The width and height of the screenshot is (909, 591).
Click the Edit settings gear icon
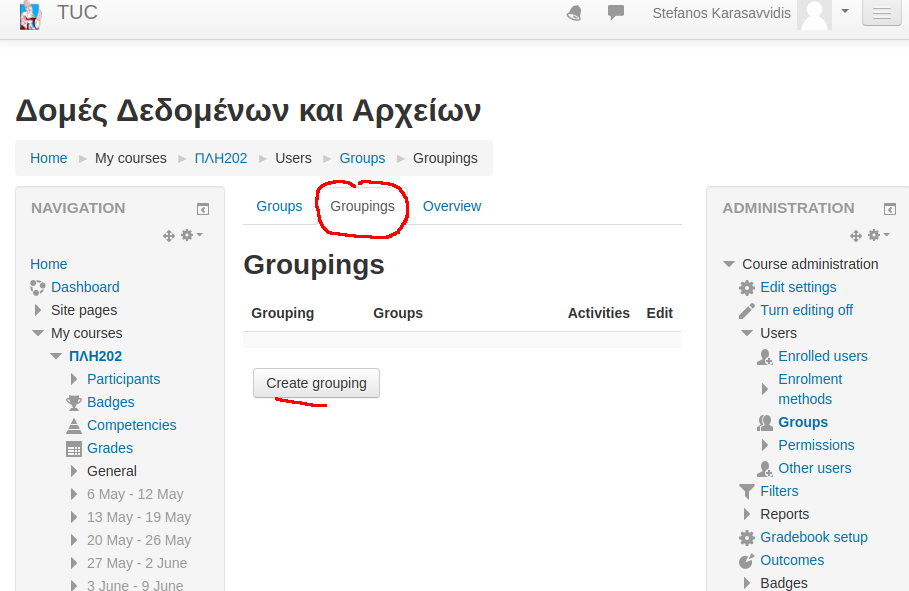[x=747, y=288]
